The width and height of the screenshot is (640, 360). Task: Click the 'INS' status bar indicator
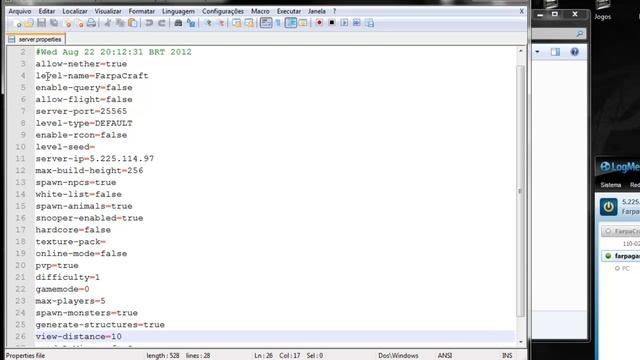(507, 356)
